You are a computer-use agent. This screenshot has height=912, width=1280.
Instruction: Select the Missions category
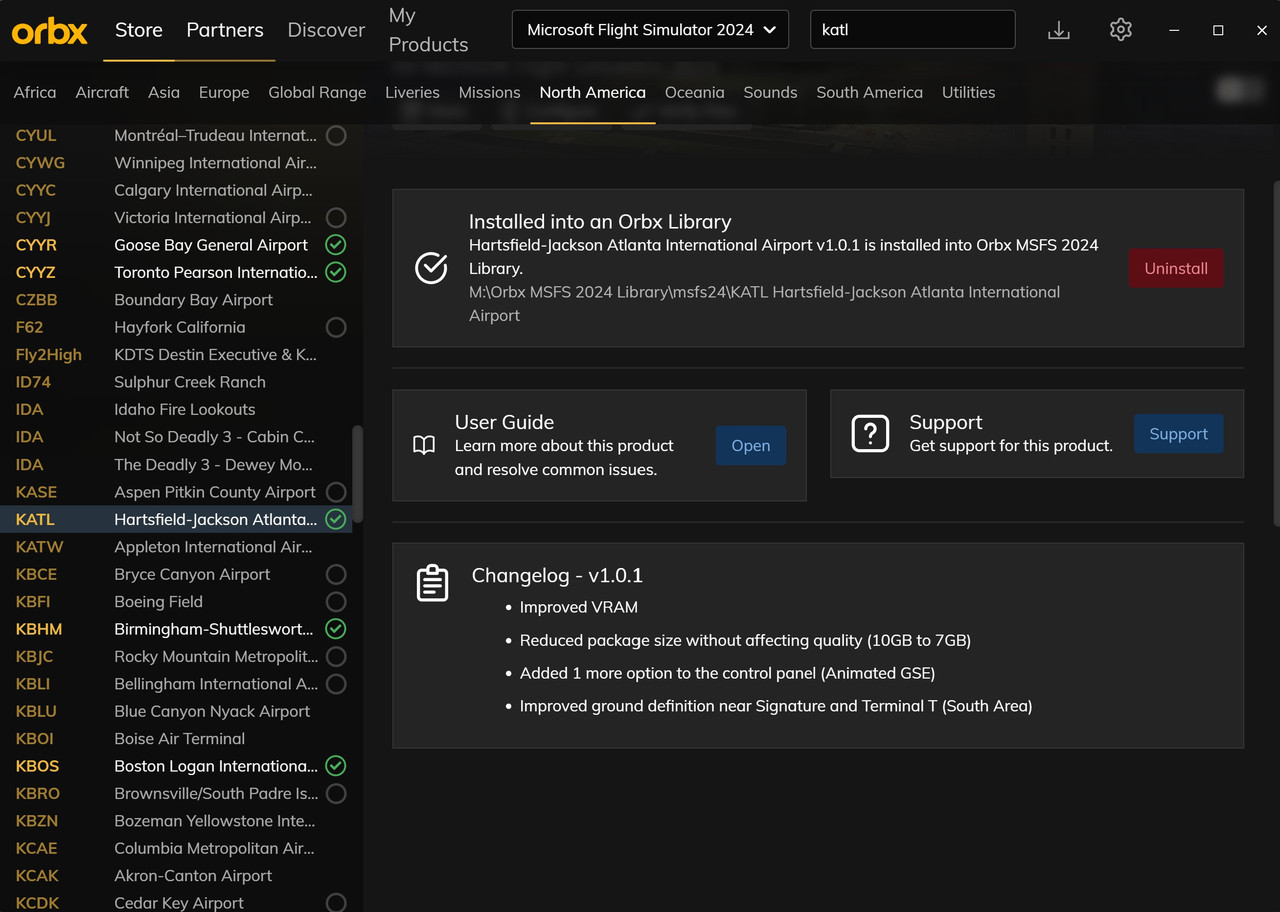click(489, 92)
